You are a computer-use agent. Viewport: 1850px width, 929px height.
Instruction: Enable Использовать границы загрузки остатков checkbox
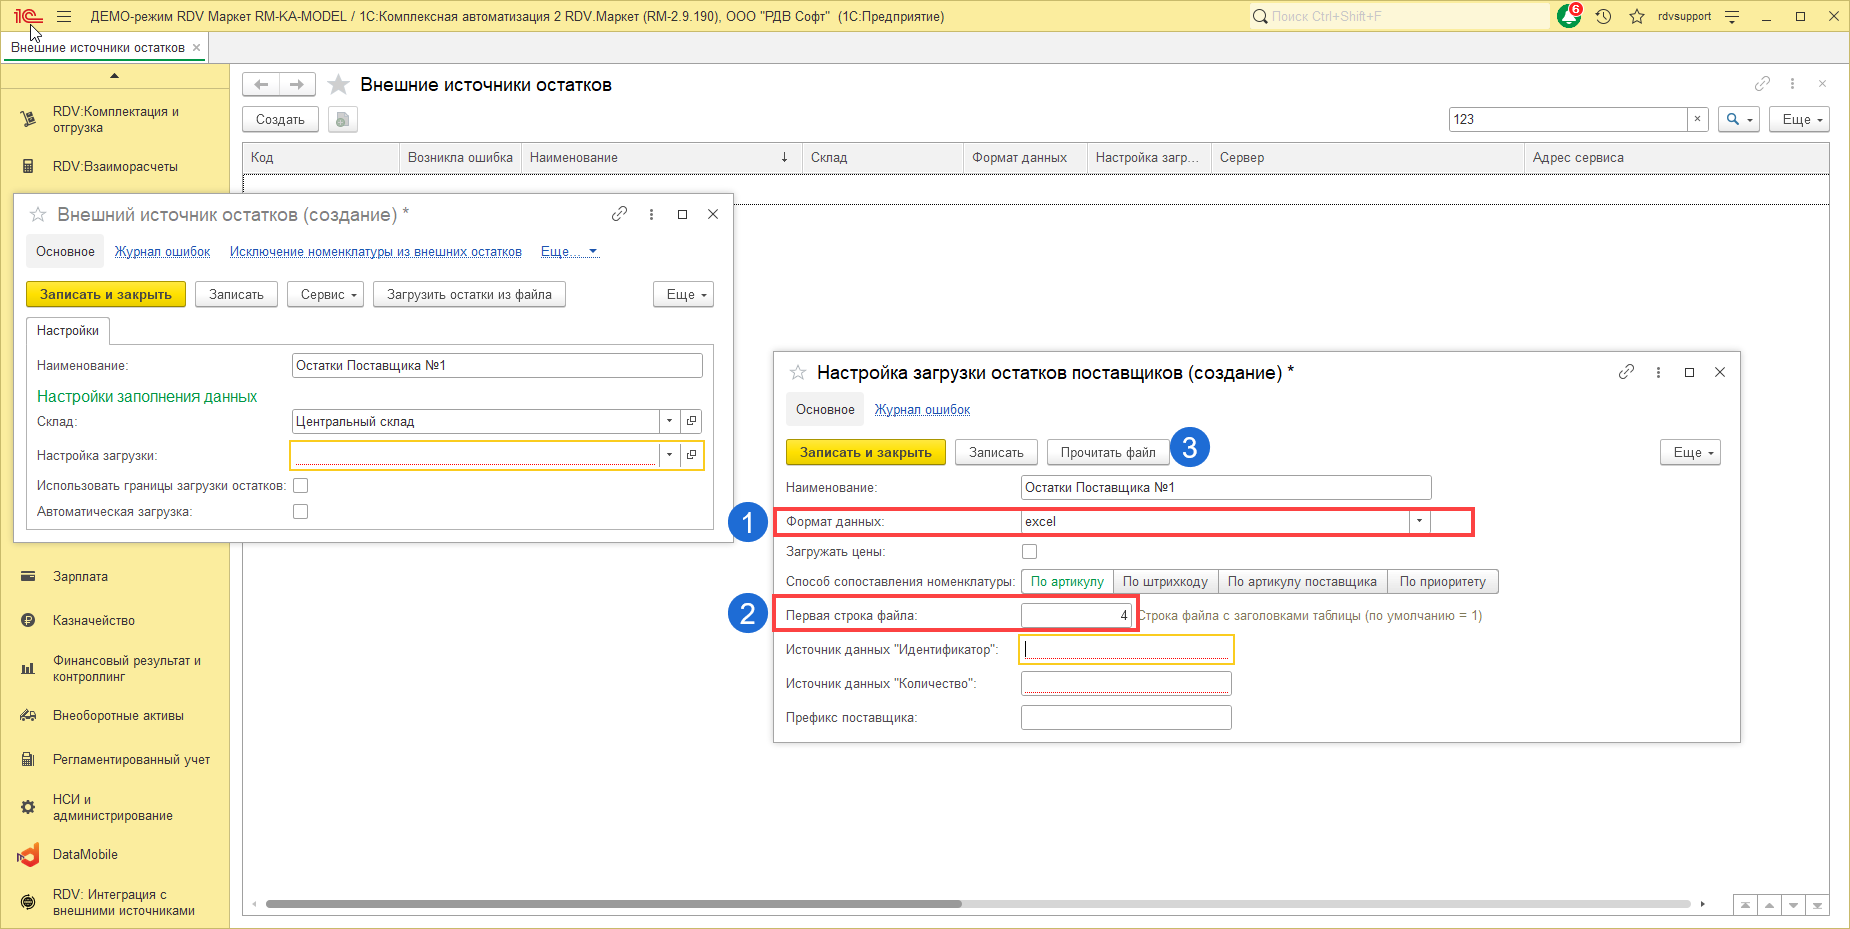300,486
